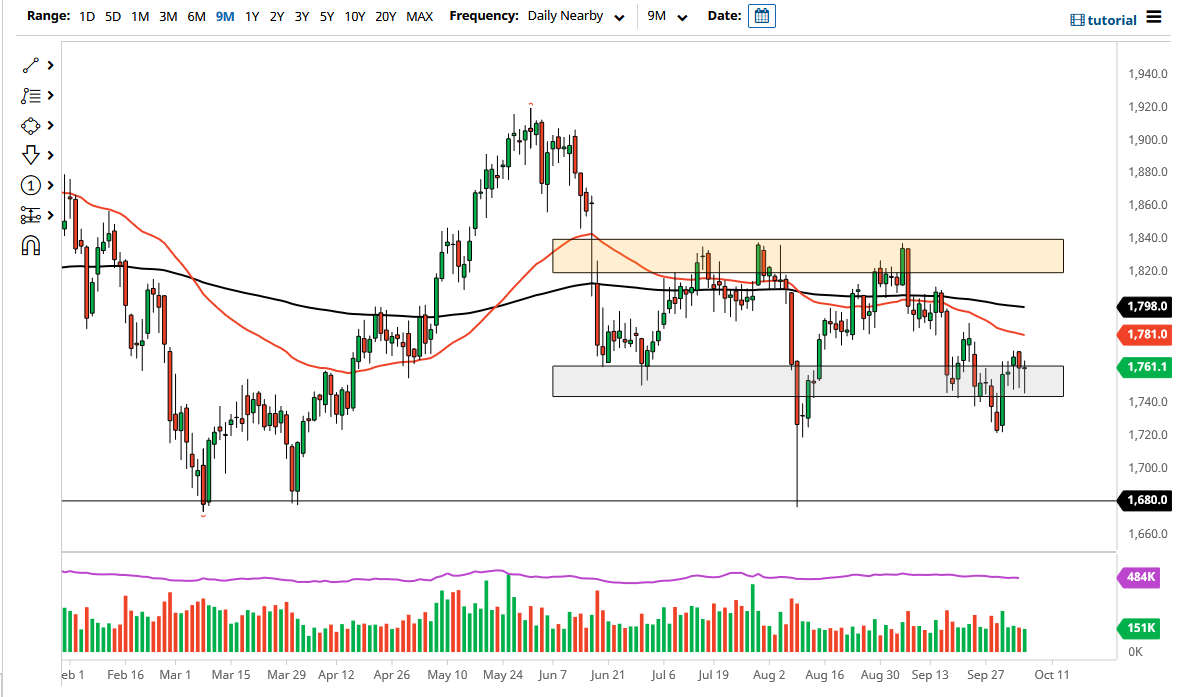Set range to 10Y
Screen dimensions: 1185x697
pos(354,16)
